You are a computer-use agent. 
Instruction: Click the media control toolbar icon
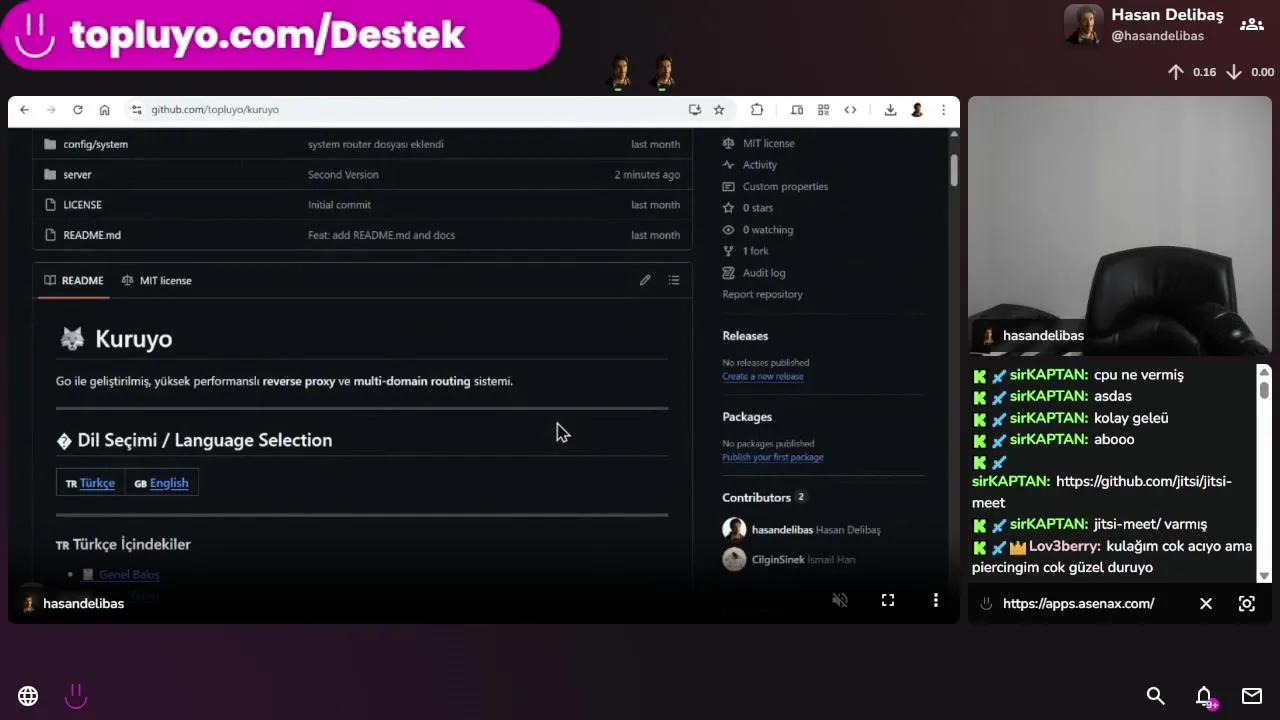click(797, 110)
